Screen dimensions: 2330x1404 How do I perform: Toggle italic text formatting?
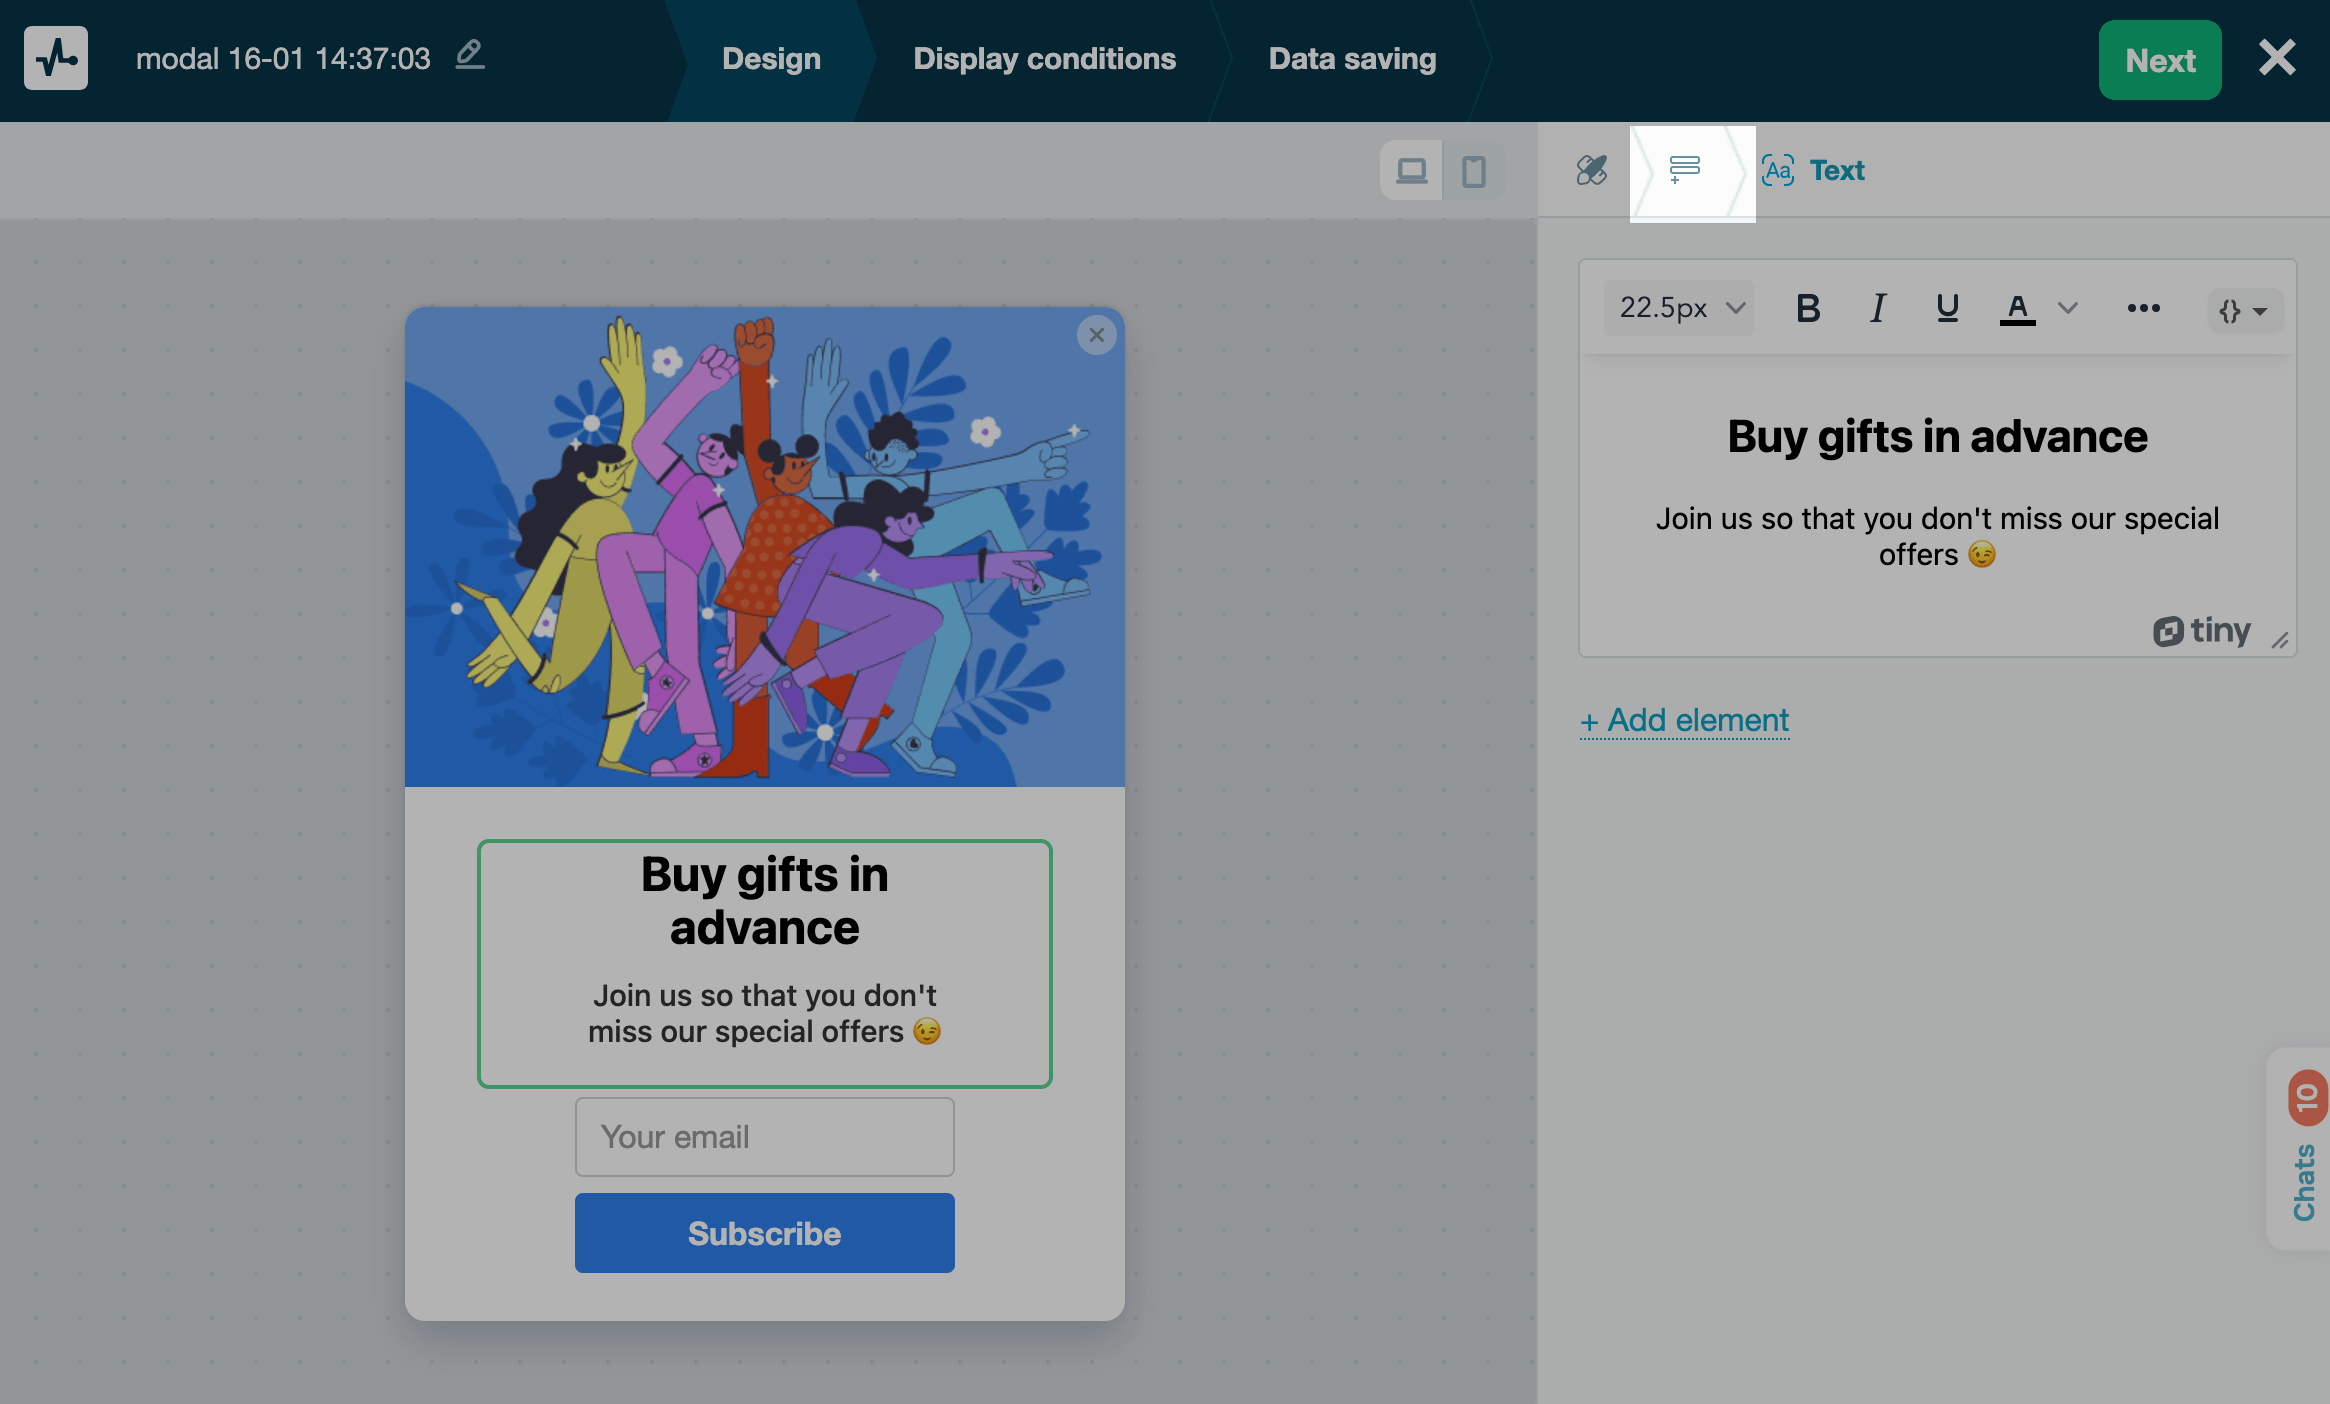pyautogui.click(x=1877, y=308)
